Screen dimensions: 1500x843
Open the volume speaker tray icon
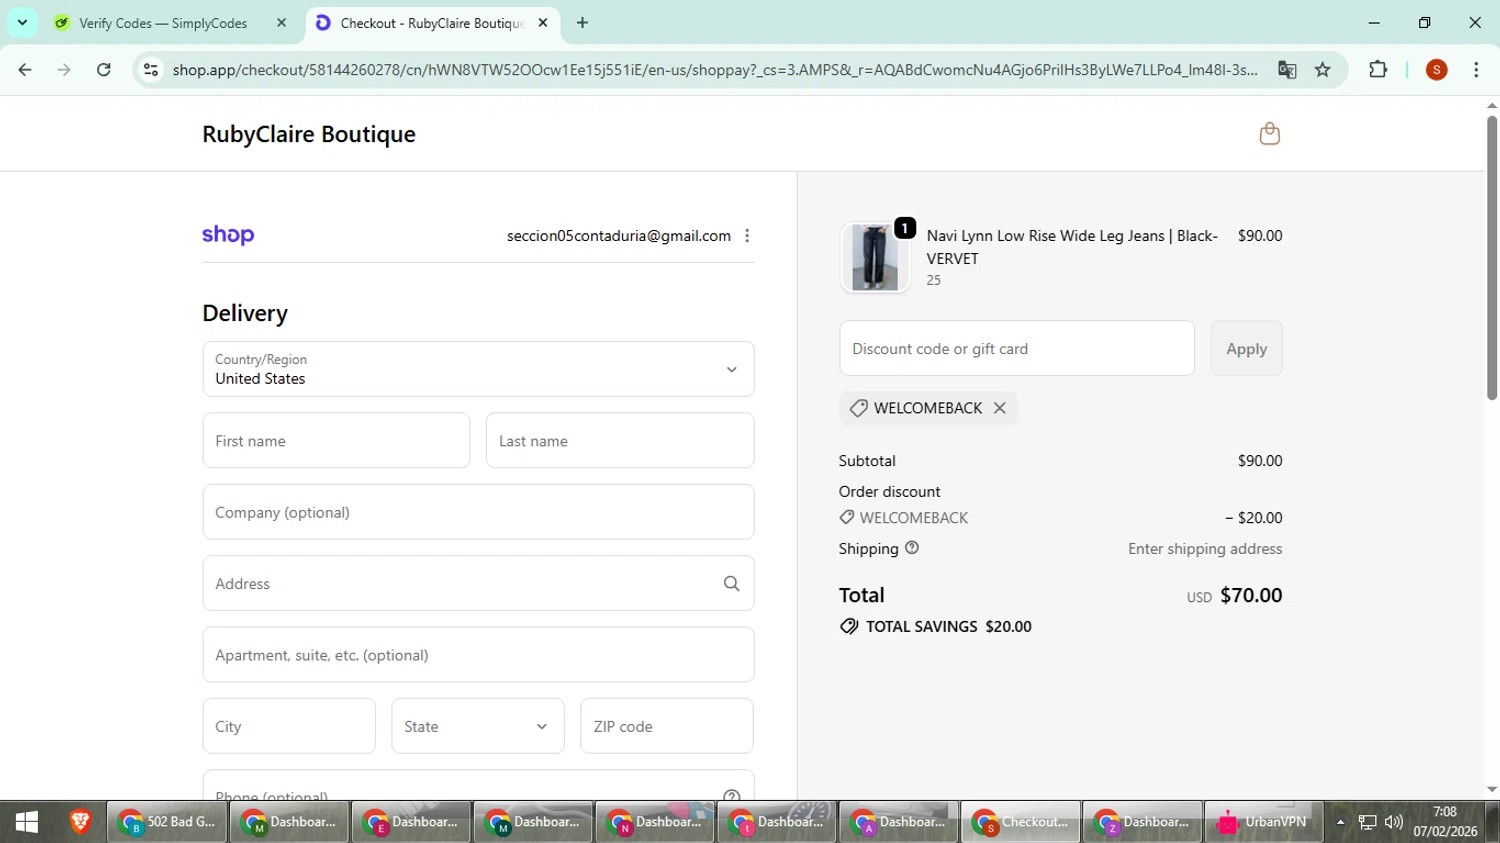click(1393, 822)
